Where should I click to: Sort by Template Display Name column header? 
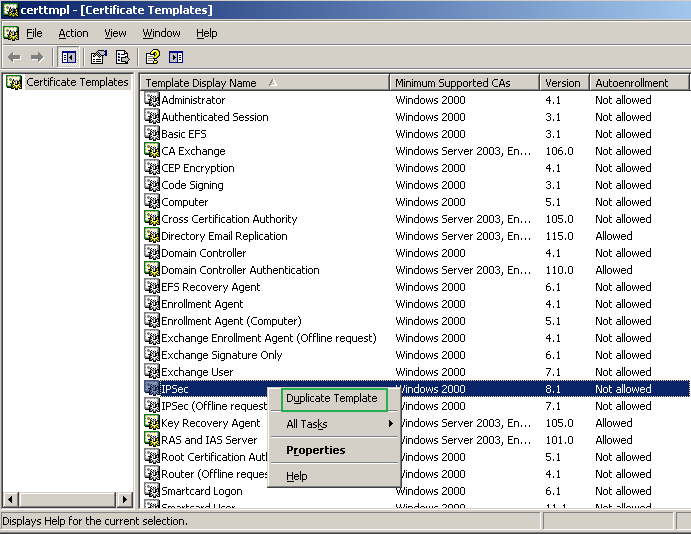265,83
